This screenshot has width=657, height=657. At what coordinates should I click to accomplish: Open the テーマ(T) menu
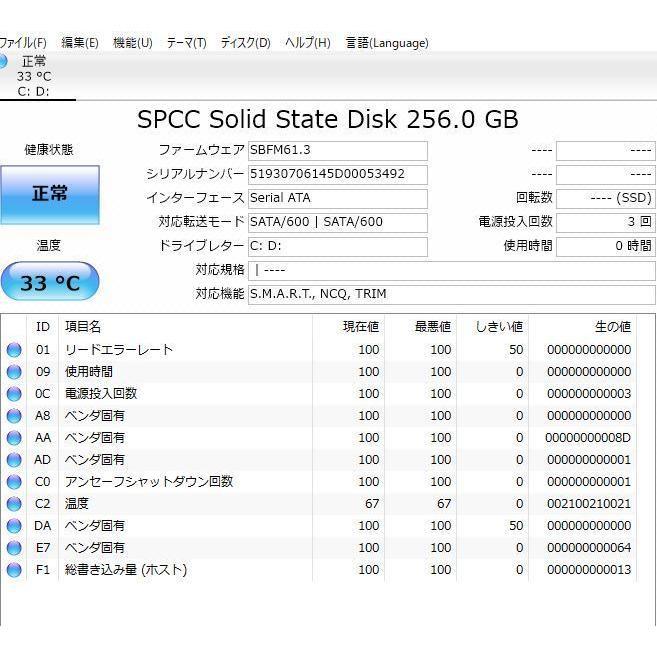click(x=186, y=43)
